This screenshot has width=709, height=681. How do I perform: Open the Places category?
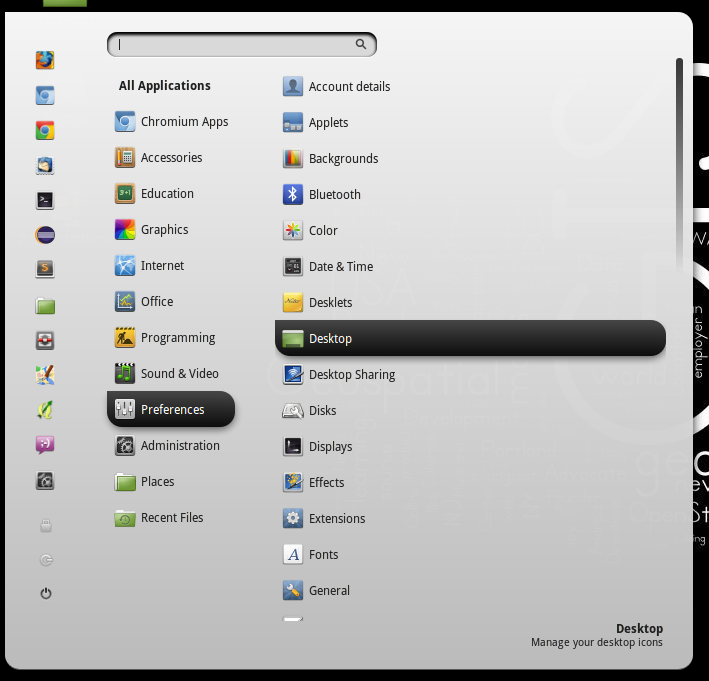(171, 482)
